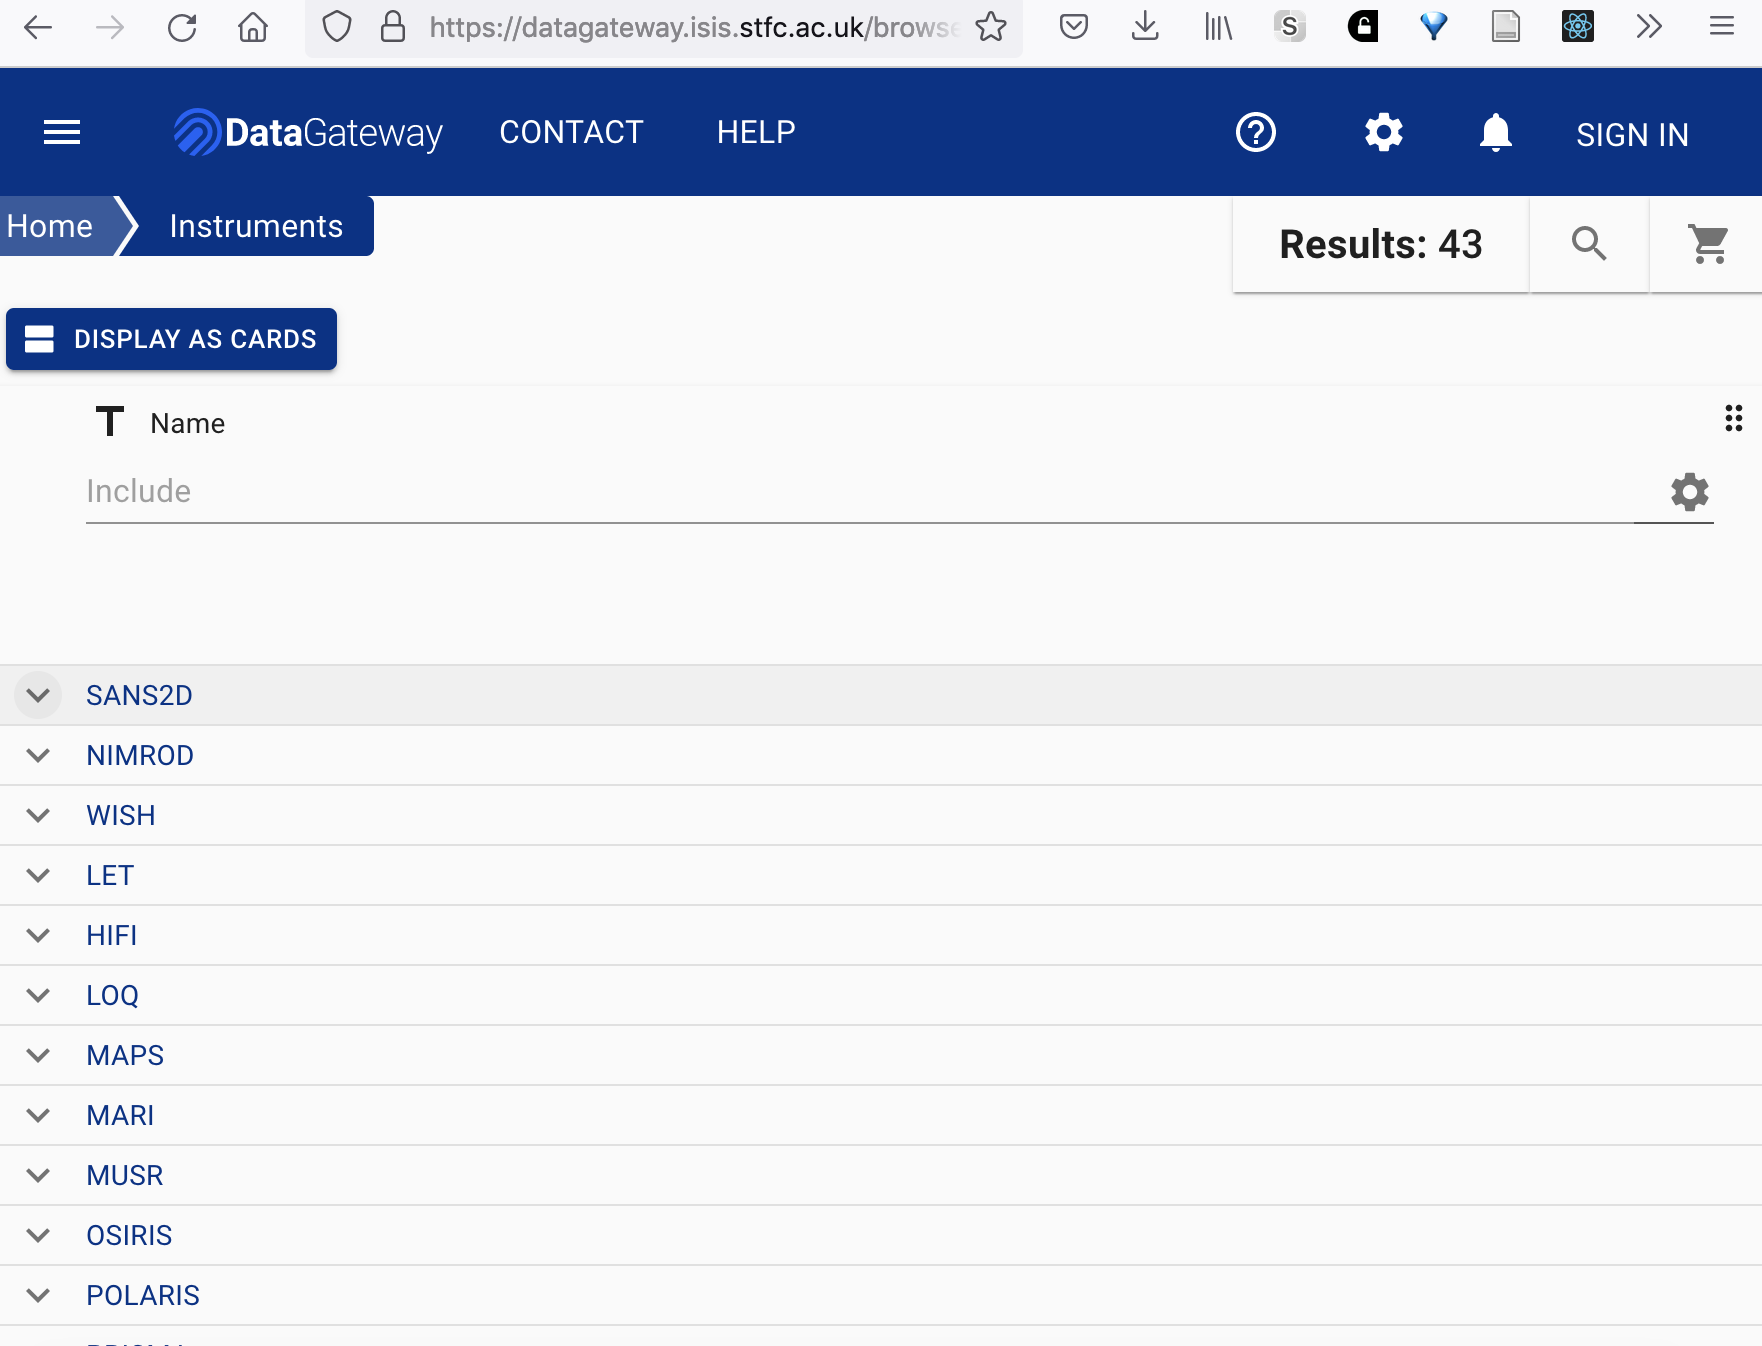Open the CONTACT menu item
This screenshot has height=1346, width=1762.
click(x=571, y=131)
